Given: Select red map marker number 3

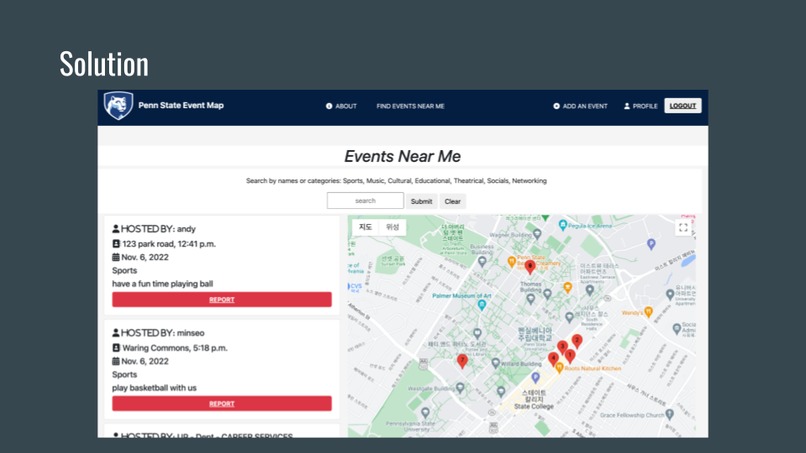Looking at the screenshot, I should click(562, 348).
